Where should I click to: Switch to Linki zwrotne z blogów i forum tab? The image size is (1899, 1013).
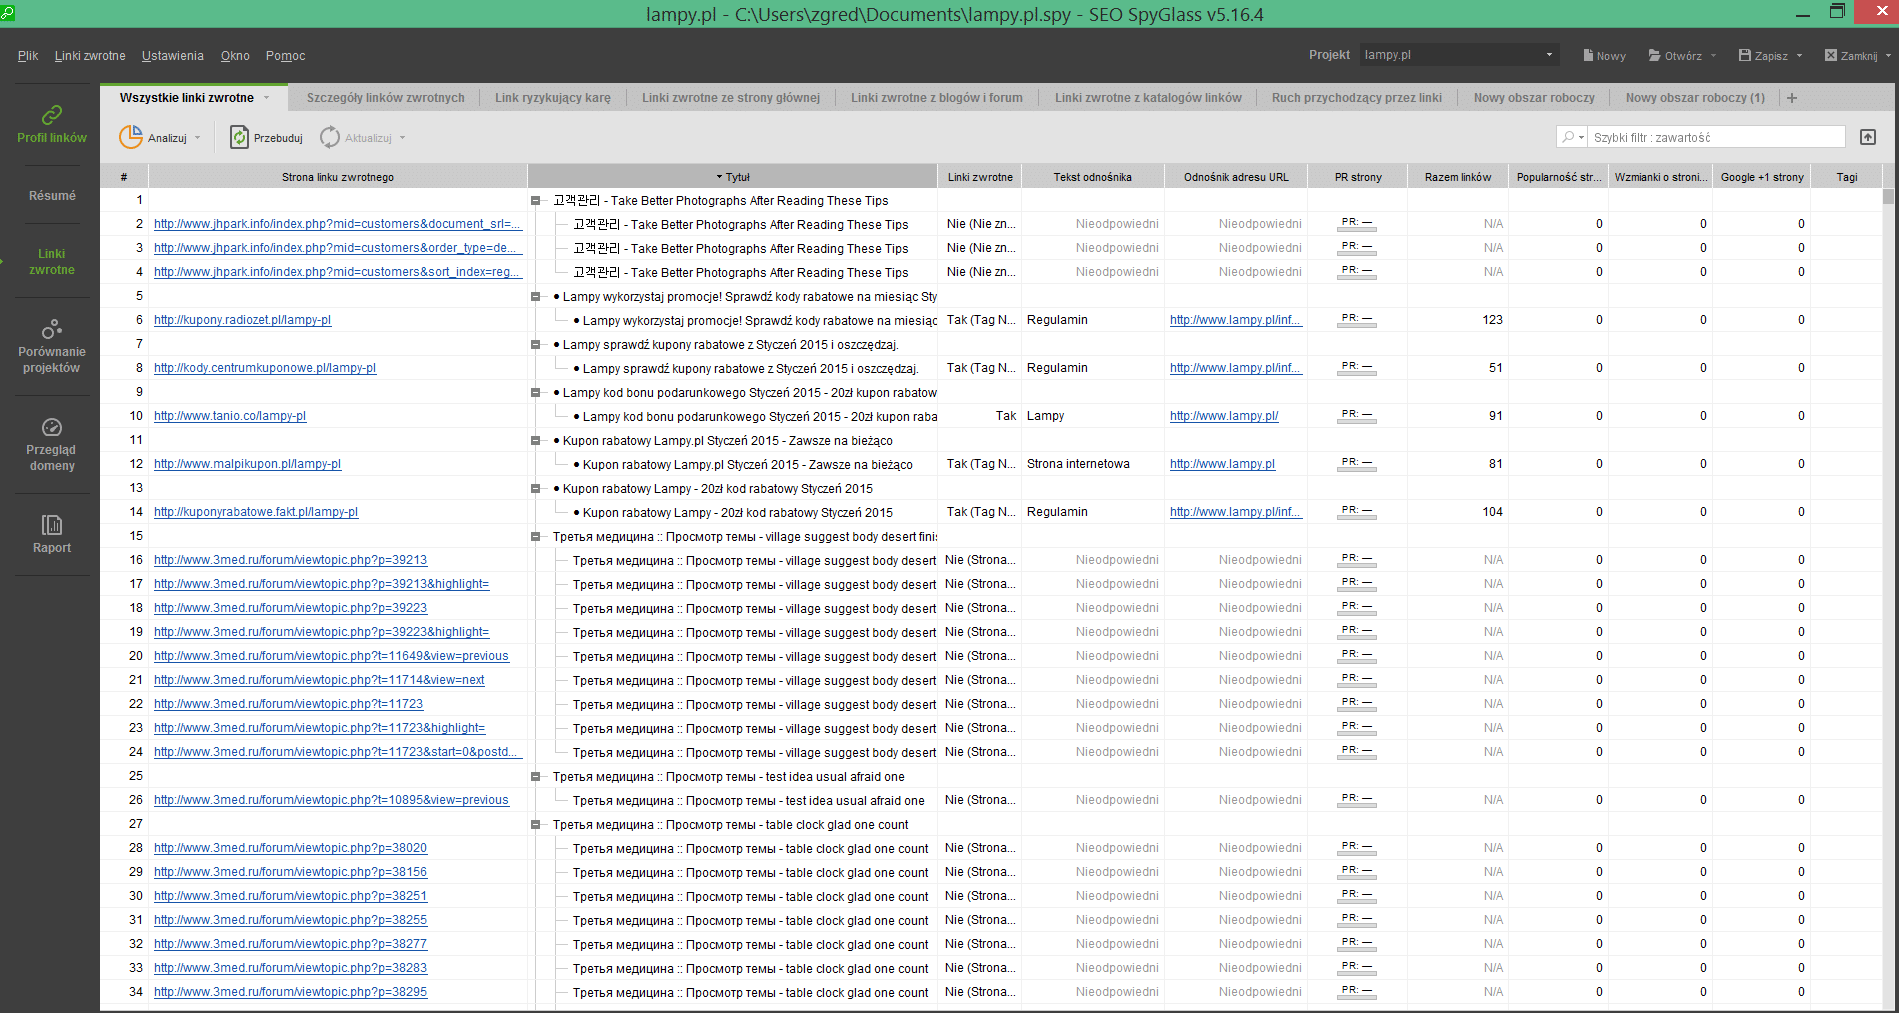[x=937, y=98]
